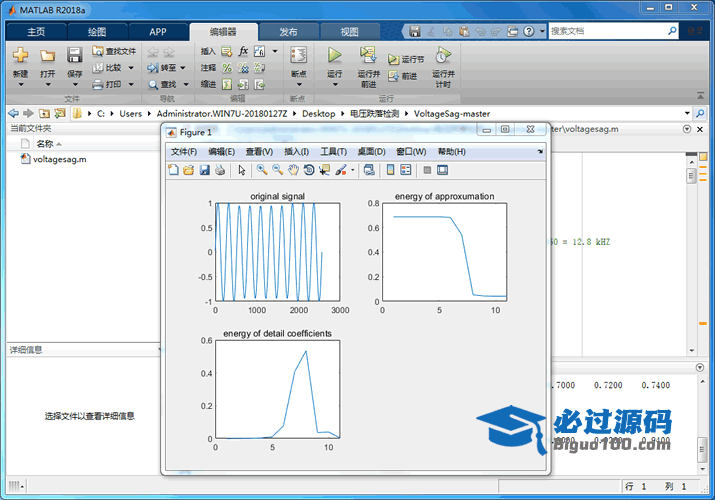Click the 断点 breakpoints icon
This screenshot has height=500, width=715.
click(299, 55)
